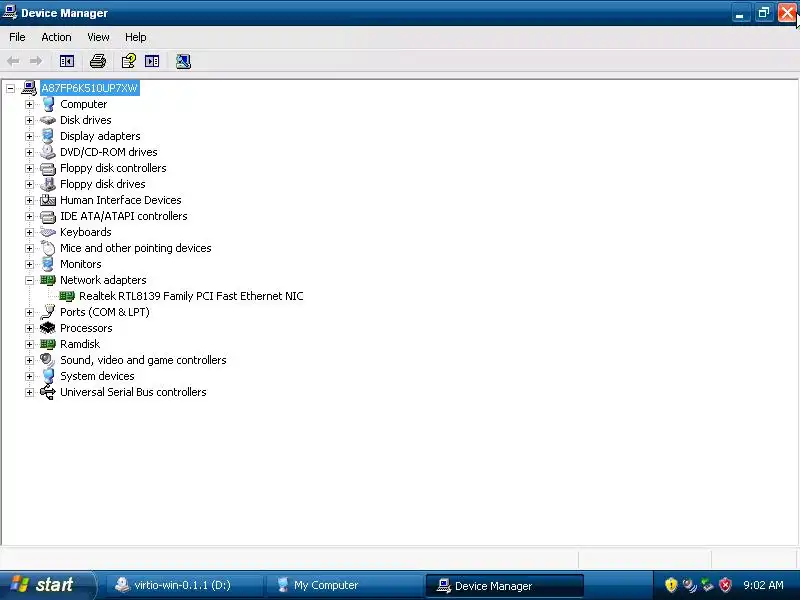The width and height of the screenshot is (800, 600).
Task: Open the File menu
Action: point(17,37)
